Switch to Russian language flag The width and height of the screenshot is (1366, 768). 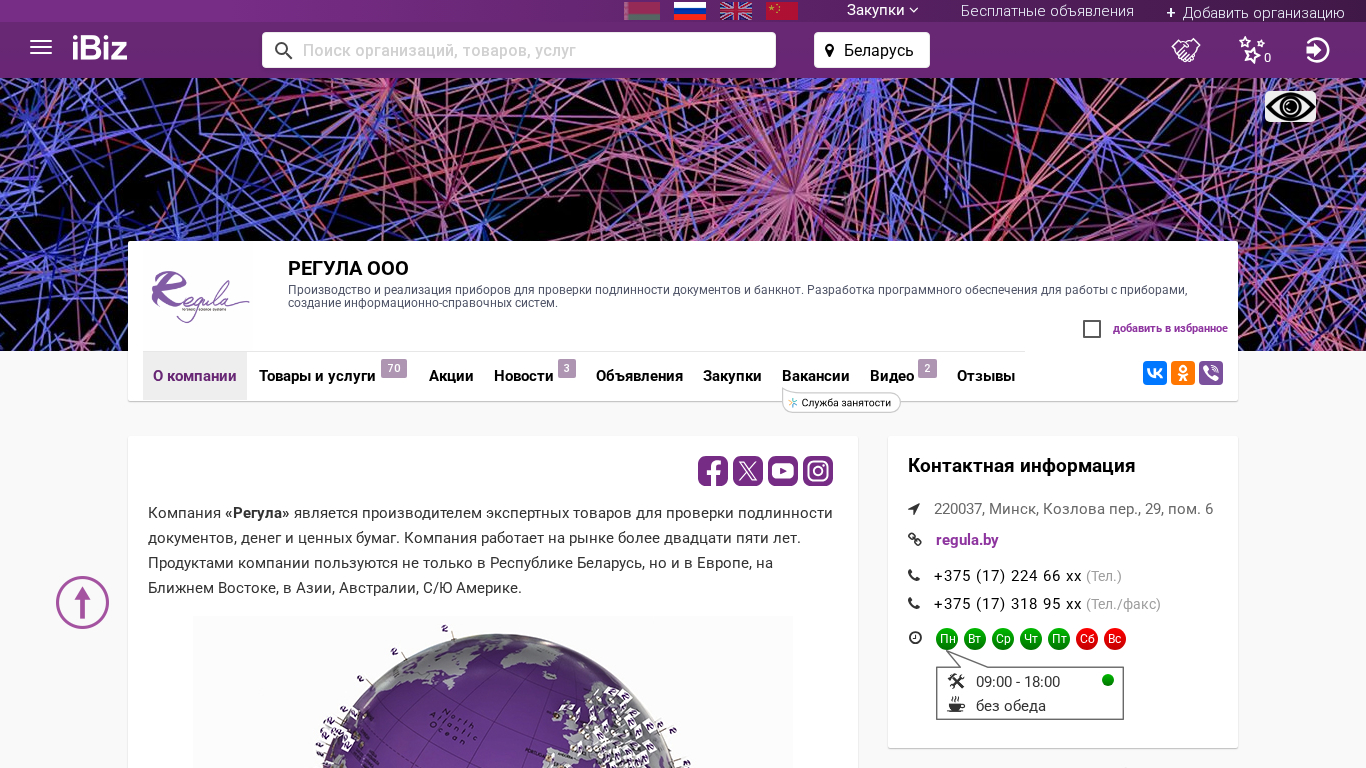690,11
